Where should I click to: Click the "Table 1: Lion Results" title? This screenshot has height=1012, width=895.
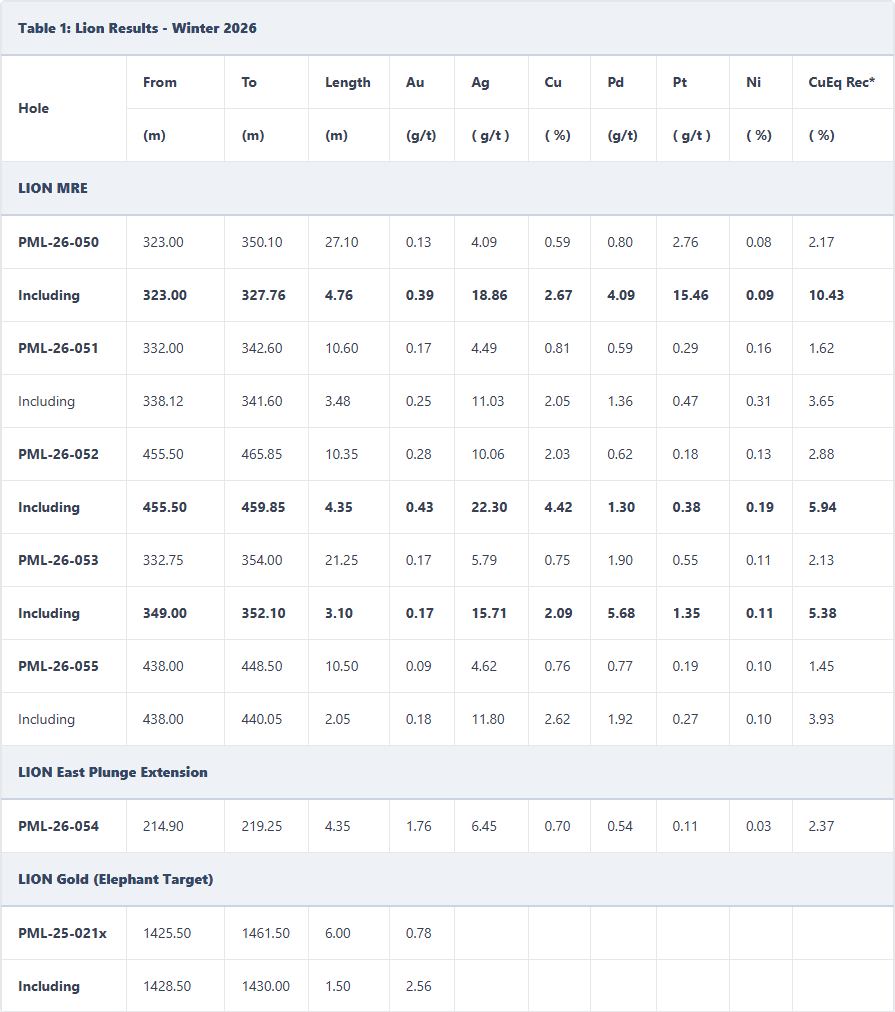click(137, 28)
